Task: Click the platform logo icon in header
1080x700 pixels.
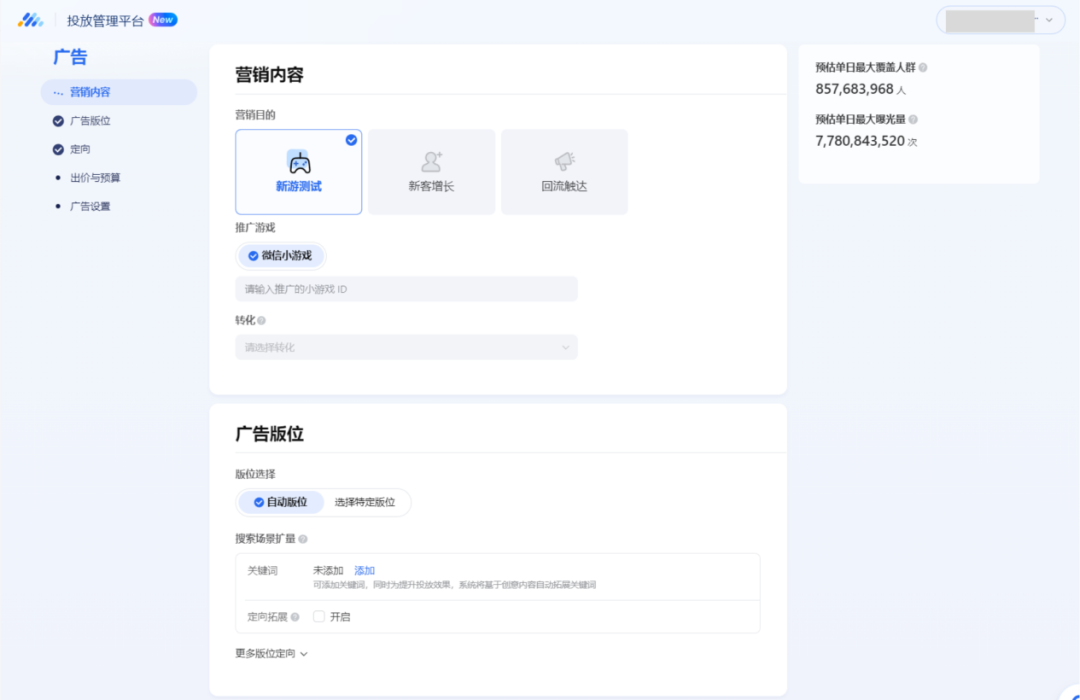Action: [x=30, y=20]
